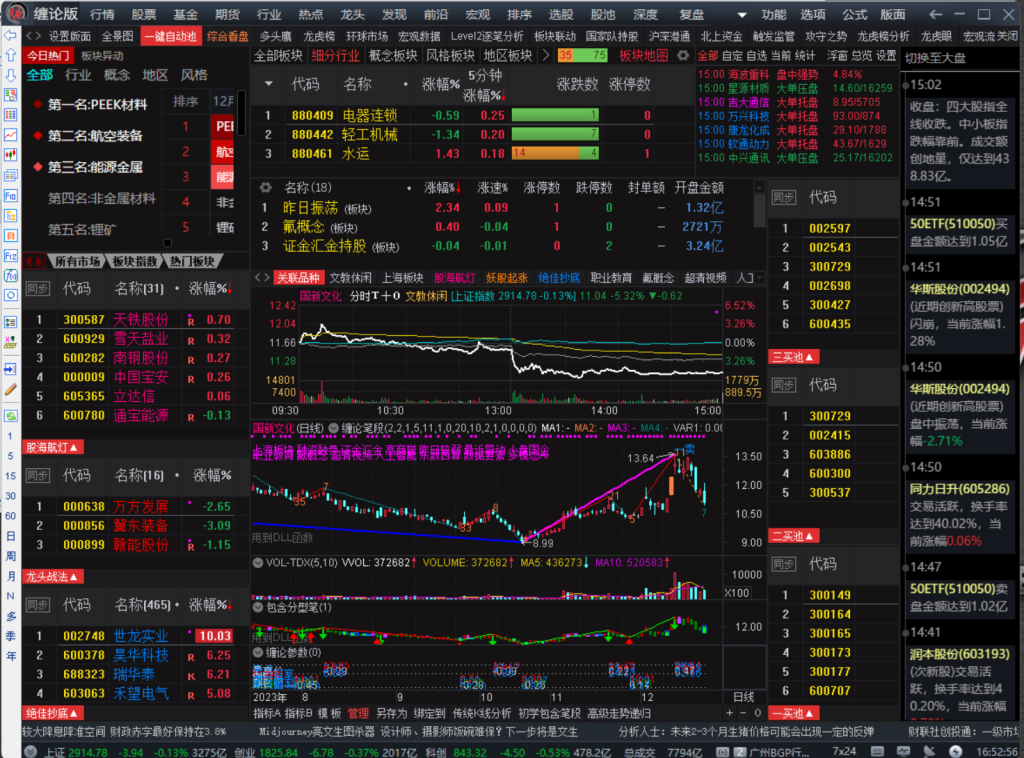Image resolution: width=1024 pixels, height=758 pixels.
Task: Click the 一键自动池 button
Action: coord(170,36)
